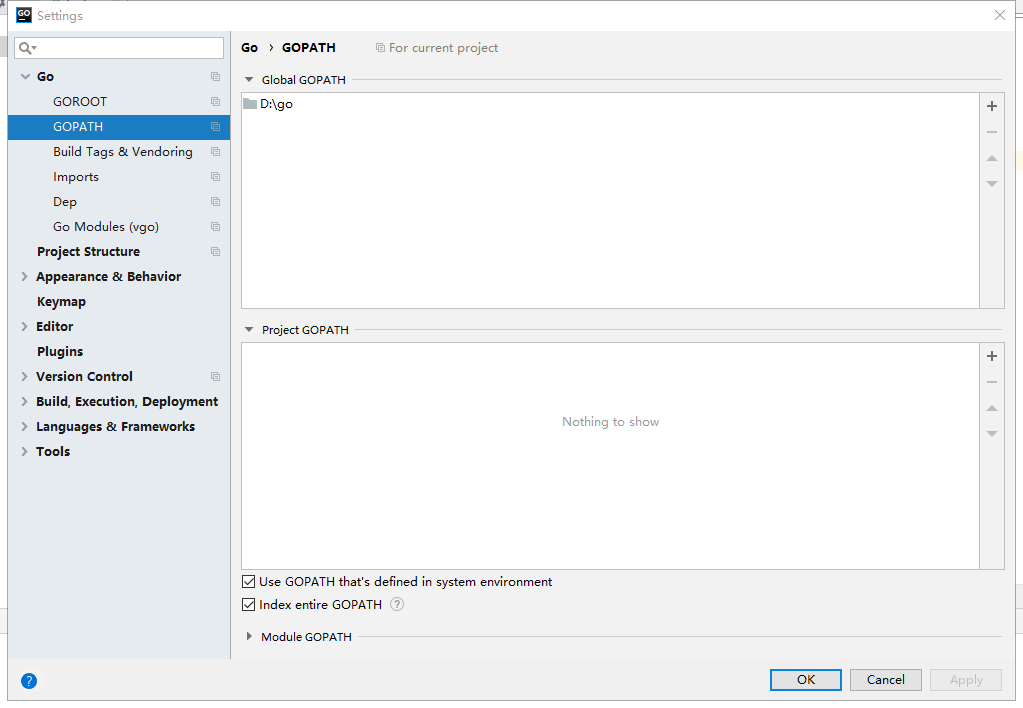Select the D:\go entry in Global GOPATH
Image resolution: width=1023 pixels, height=708 pixels.
(x=610, y=104)
